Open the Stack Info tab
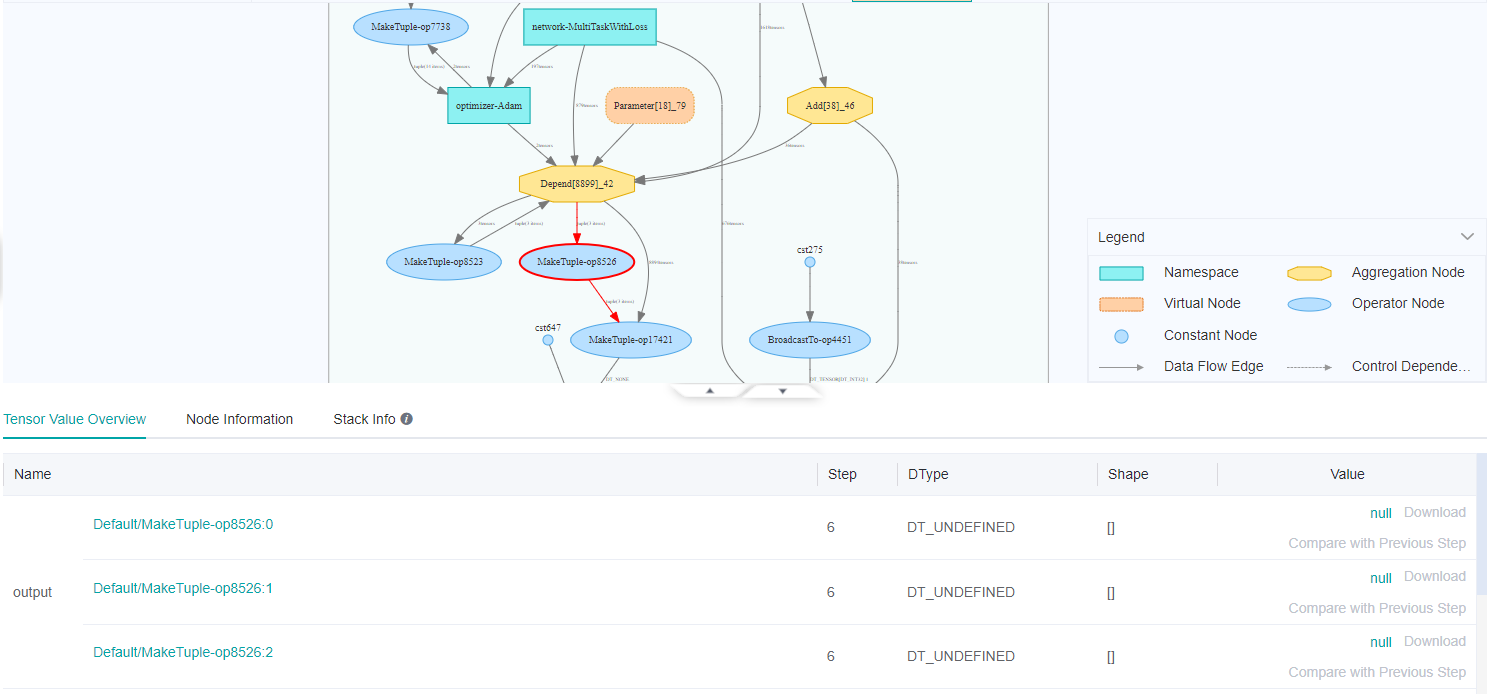This screenshot has width=1498, height=694. 364,419
